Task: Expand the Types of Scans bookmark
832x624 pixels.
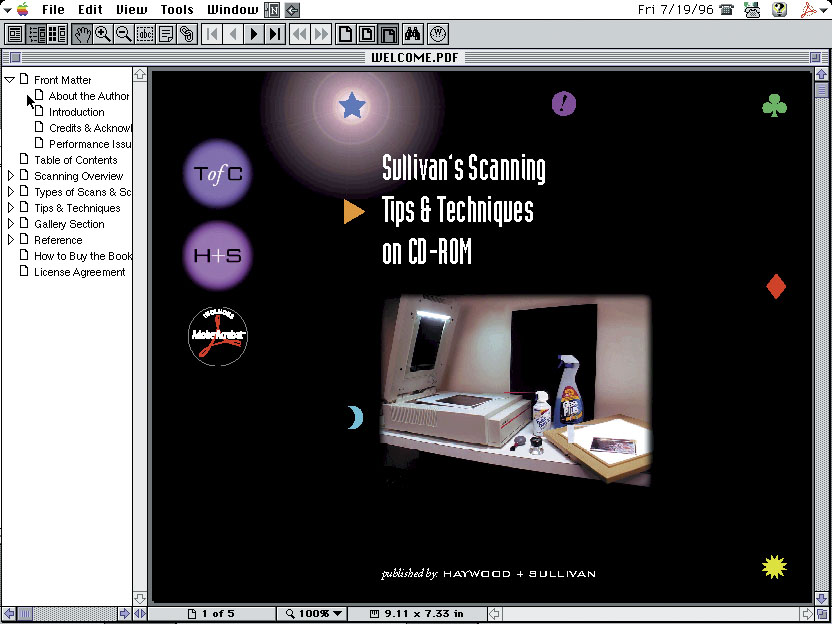Action: (x=10, y=192)
